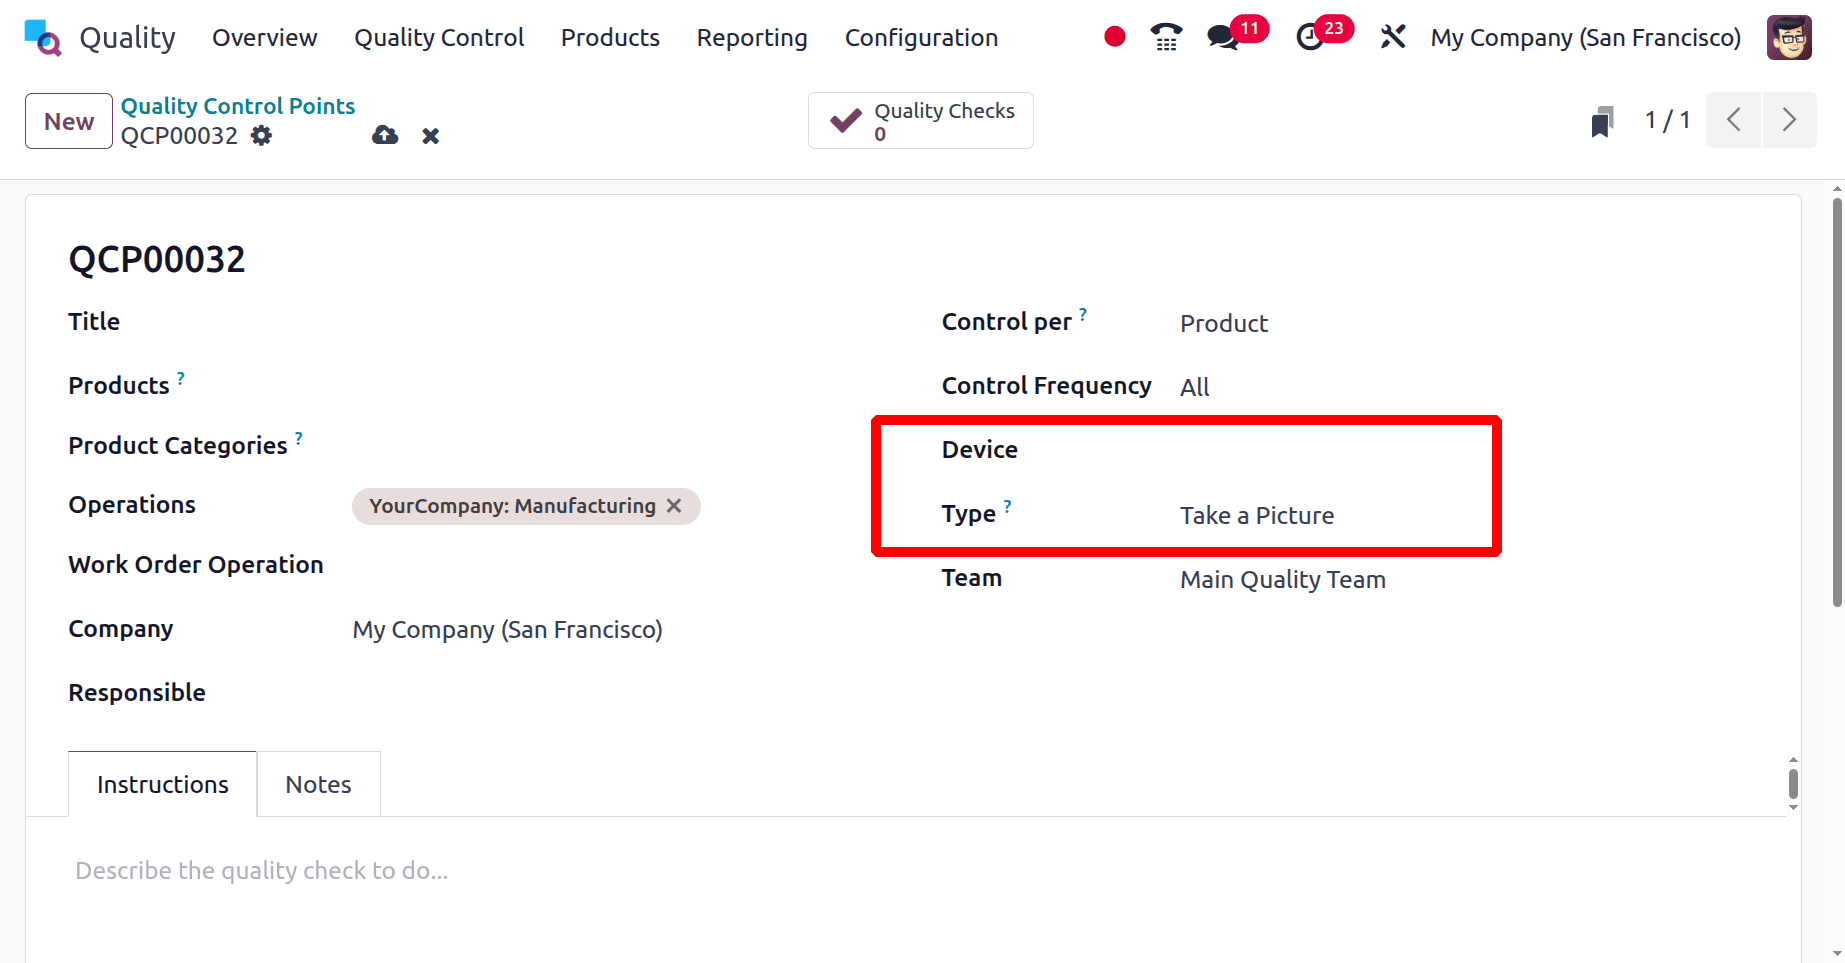Open the messages conversation icon showing 11

coord(1222,36)
